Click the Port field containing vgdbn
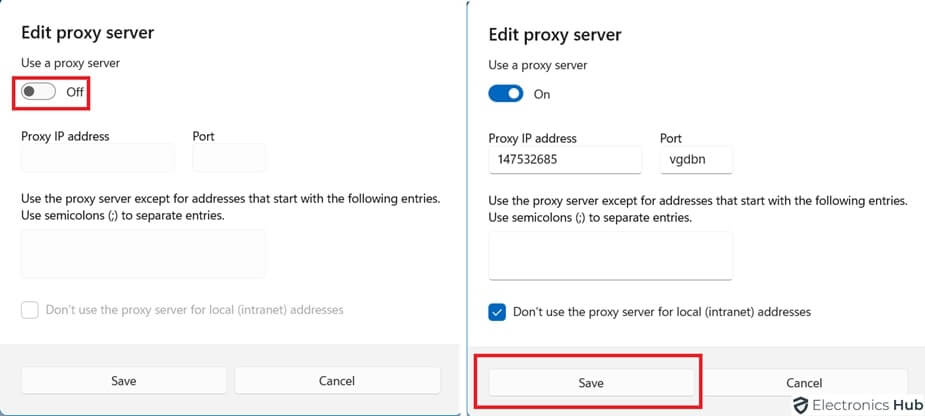This screenshot has height=416, width=925. 696,160
